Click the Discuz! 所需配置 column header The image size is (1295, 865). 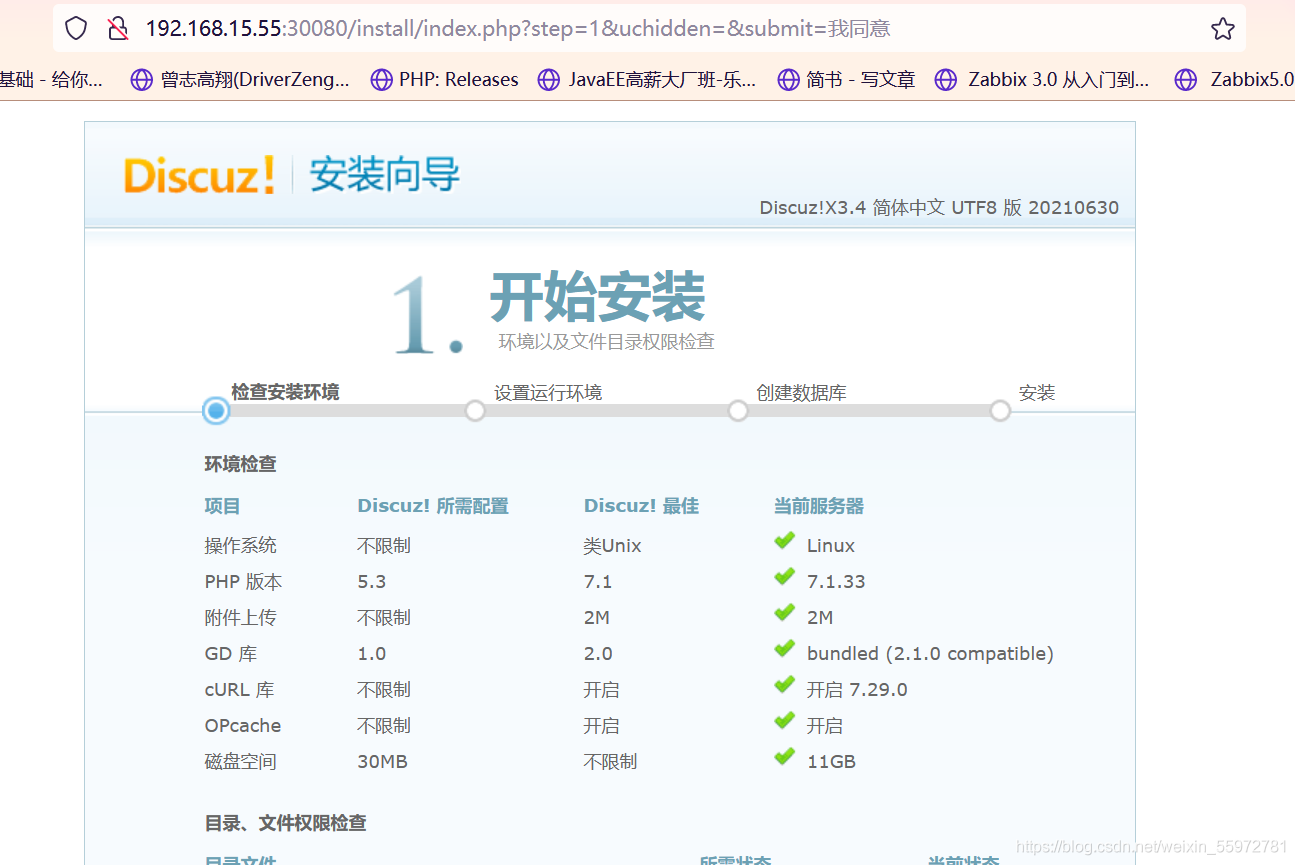(x=433, y=506)
